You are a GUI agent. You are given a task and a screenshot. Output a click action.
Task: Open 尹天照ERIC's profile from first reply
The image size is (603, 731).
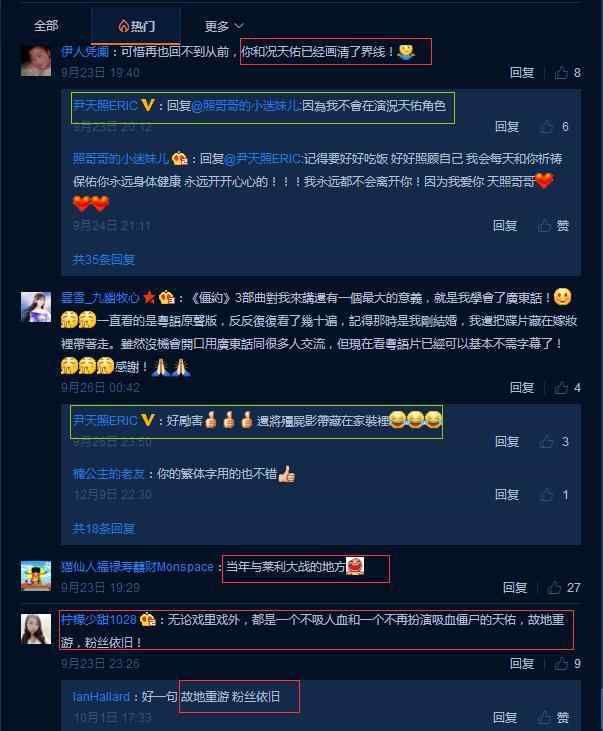point(105,106)
